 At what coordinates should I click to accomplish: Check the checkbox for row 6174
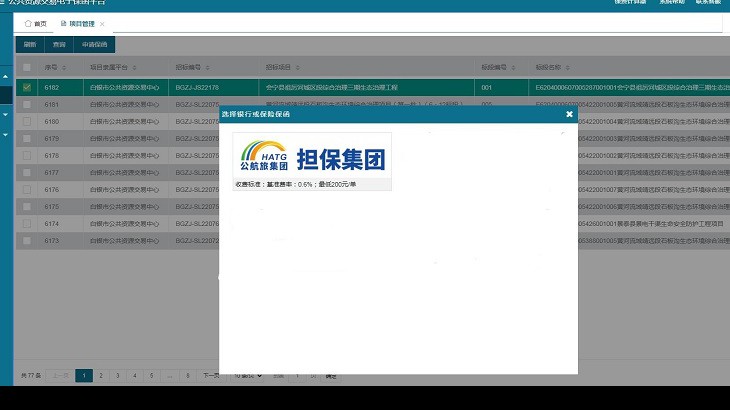[27, 224]
